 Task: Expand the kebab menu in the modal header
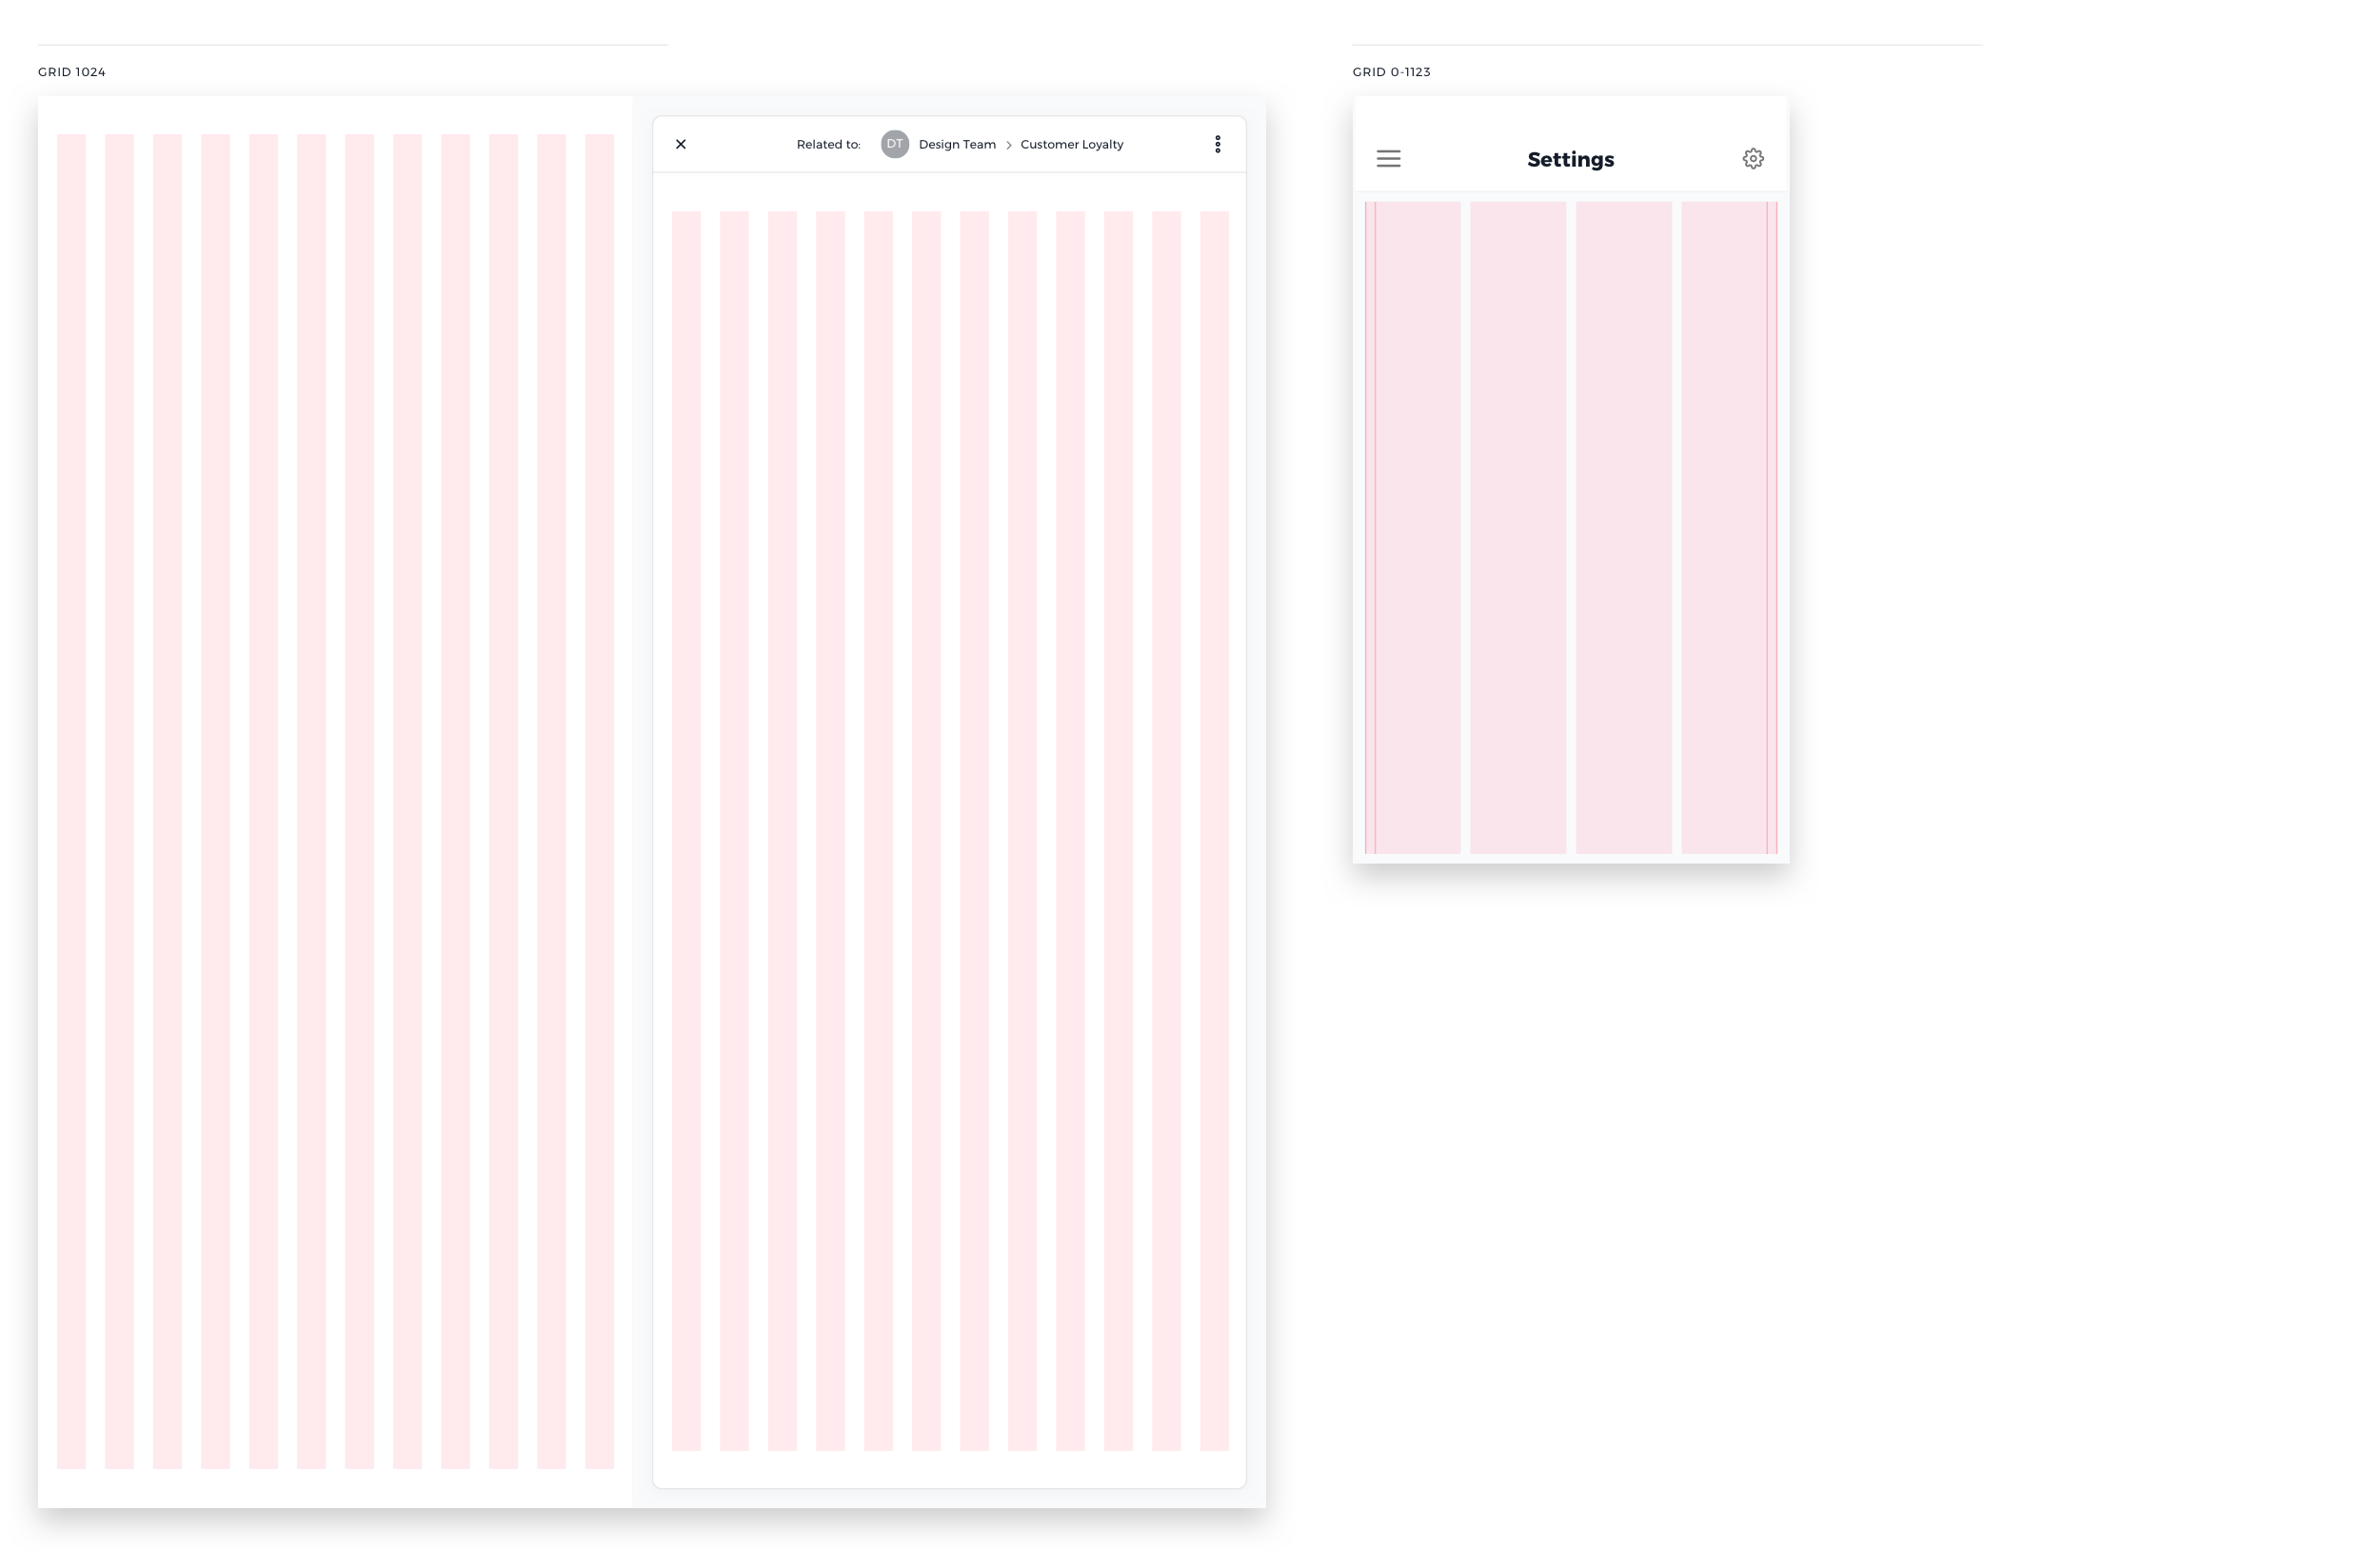click(1217, 143)
